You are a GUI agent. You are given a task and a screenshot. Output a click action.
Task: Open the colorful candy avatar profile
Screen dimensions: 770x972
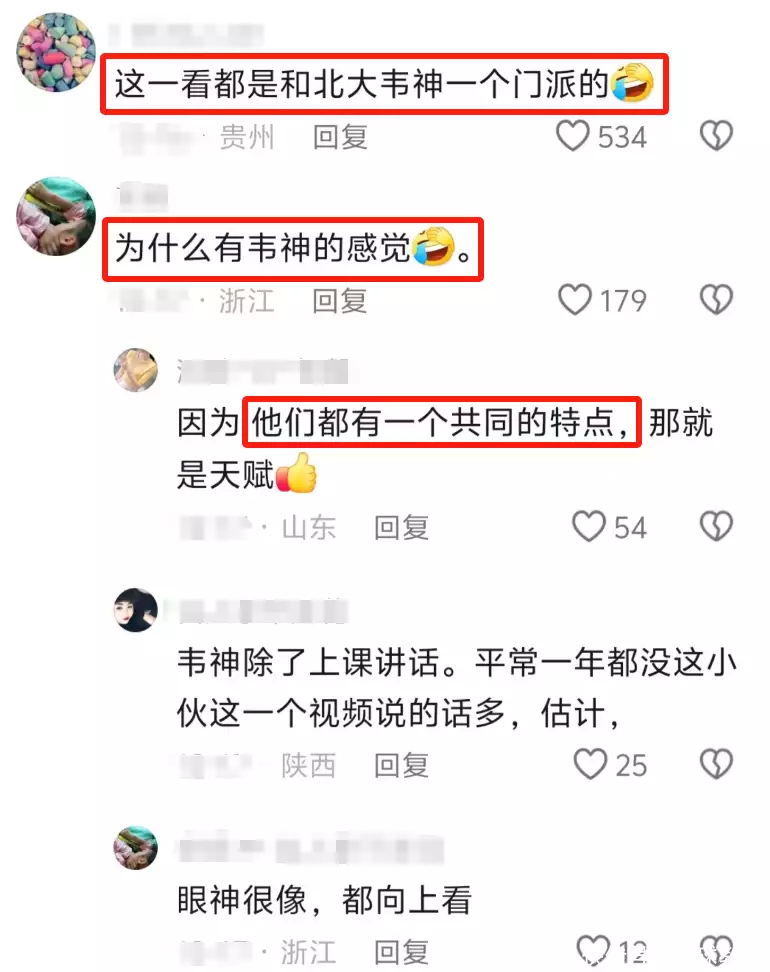(56, 52)
